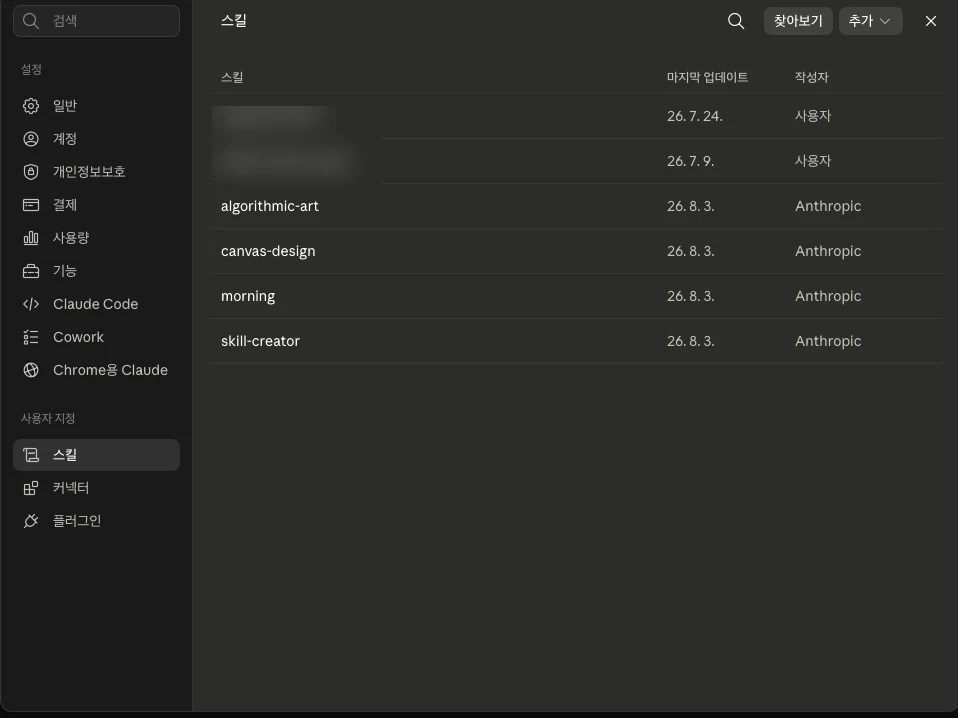Click the date 26. 7. 9.
This screenshot has height=718, width=958.
690,161
